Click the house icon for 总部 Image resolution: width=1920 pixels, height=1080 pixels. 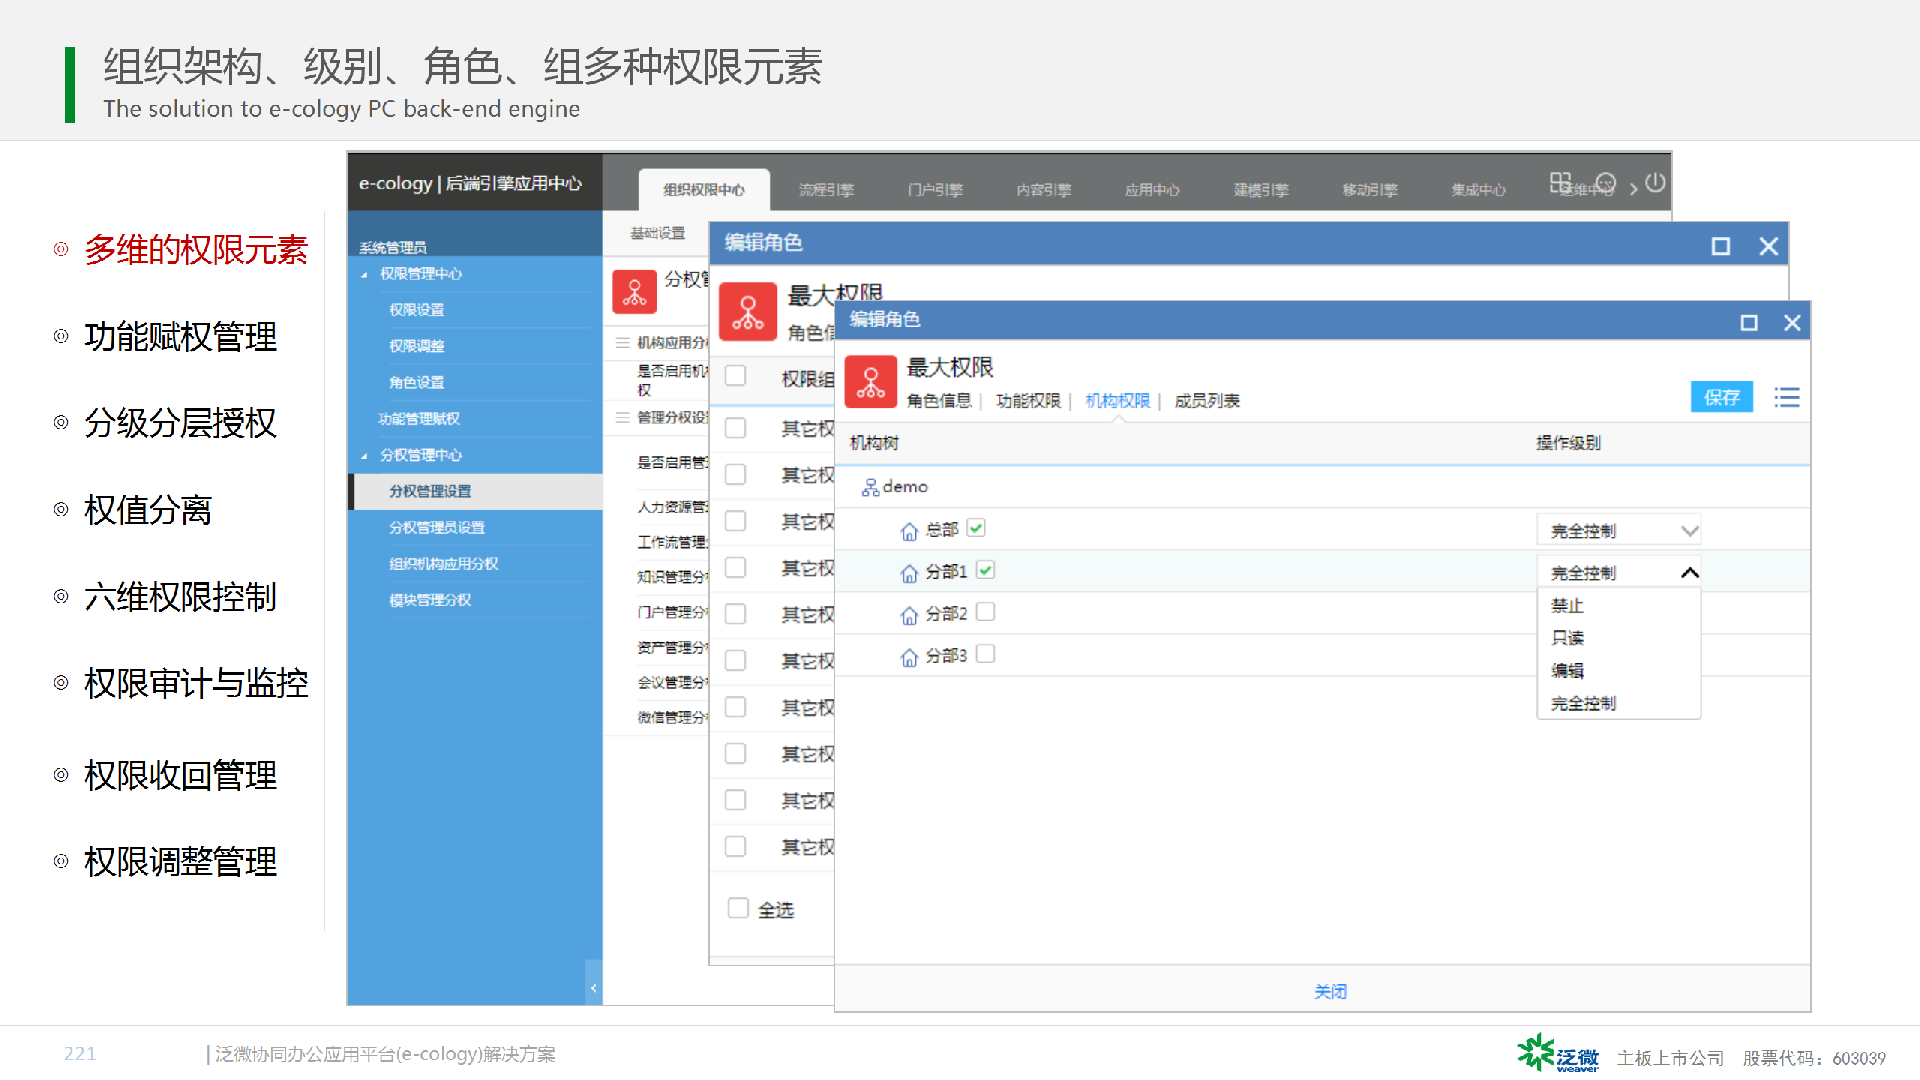[x=909, y=531]
